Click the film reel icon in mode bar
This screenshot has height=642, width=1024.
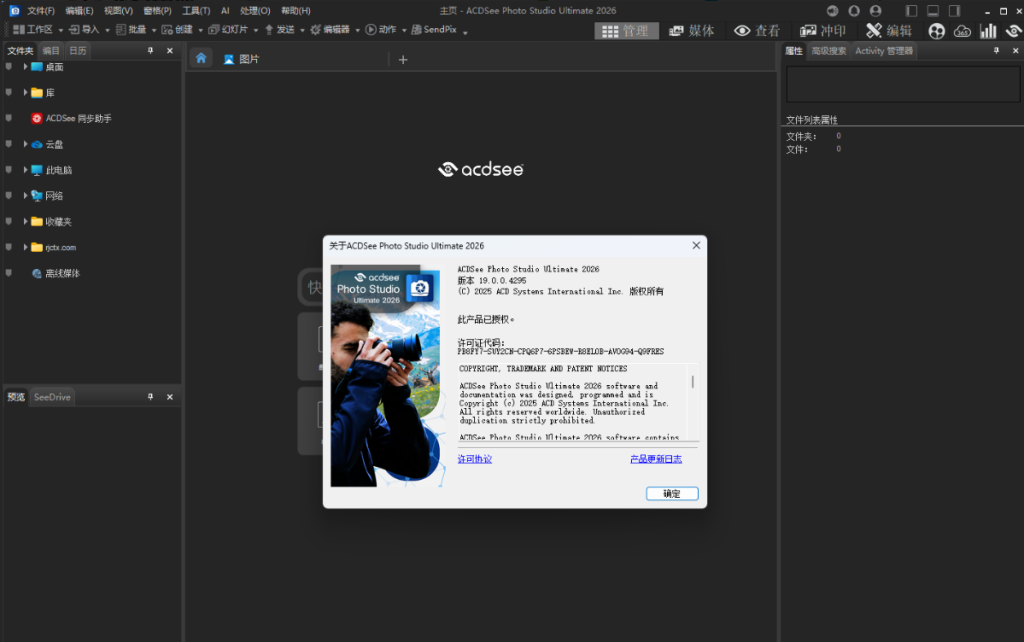(x=936, y=31)
